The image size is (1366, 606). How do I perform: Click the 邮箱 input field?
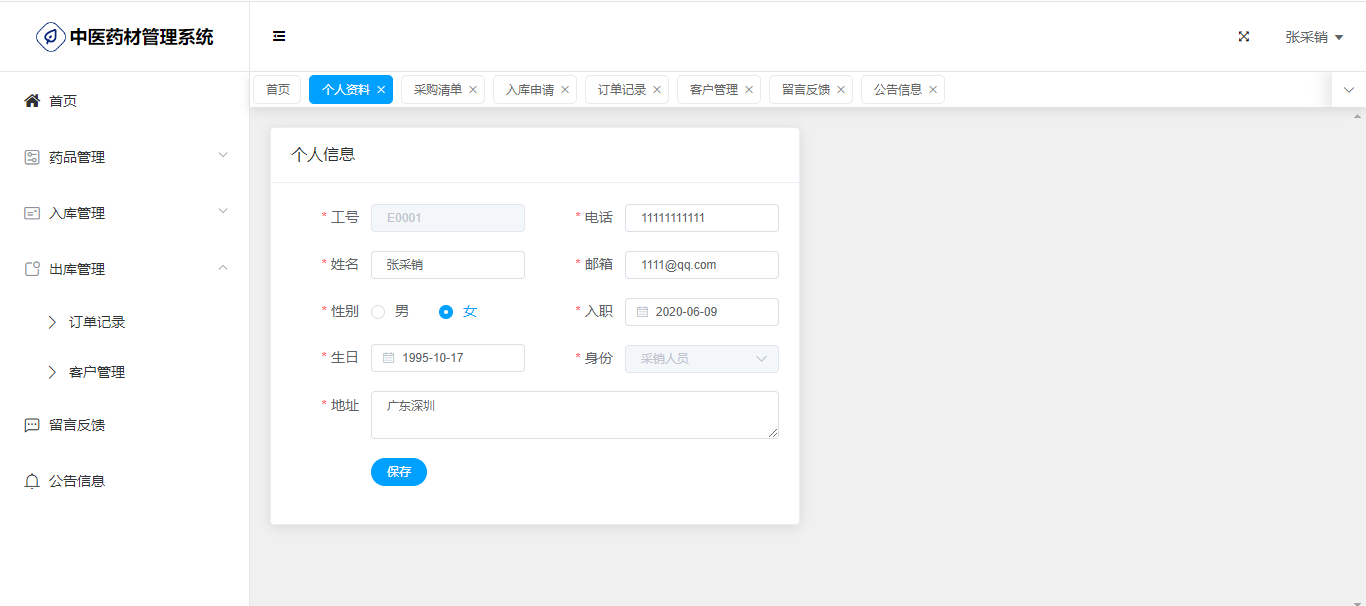[x=702, y=265]
